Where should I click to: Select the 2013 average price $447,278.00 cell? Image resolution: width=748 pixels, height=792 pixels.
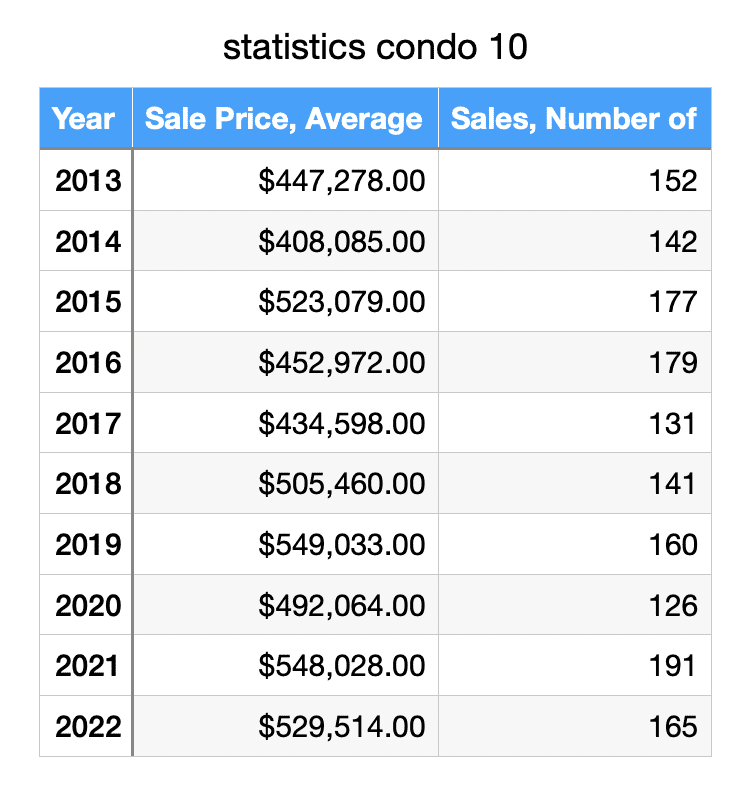tap(341, 181)
